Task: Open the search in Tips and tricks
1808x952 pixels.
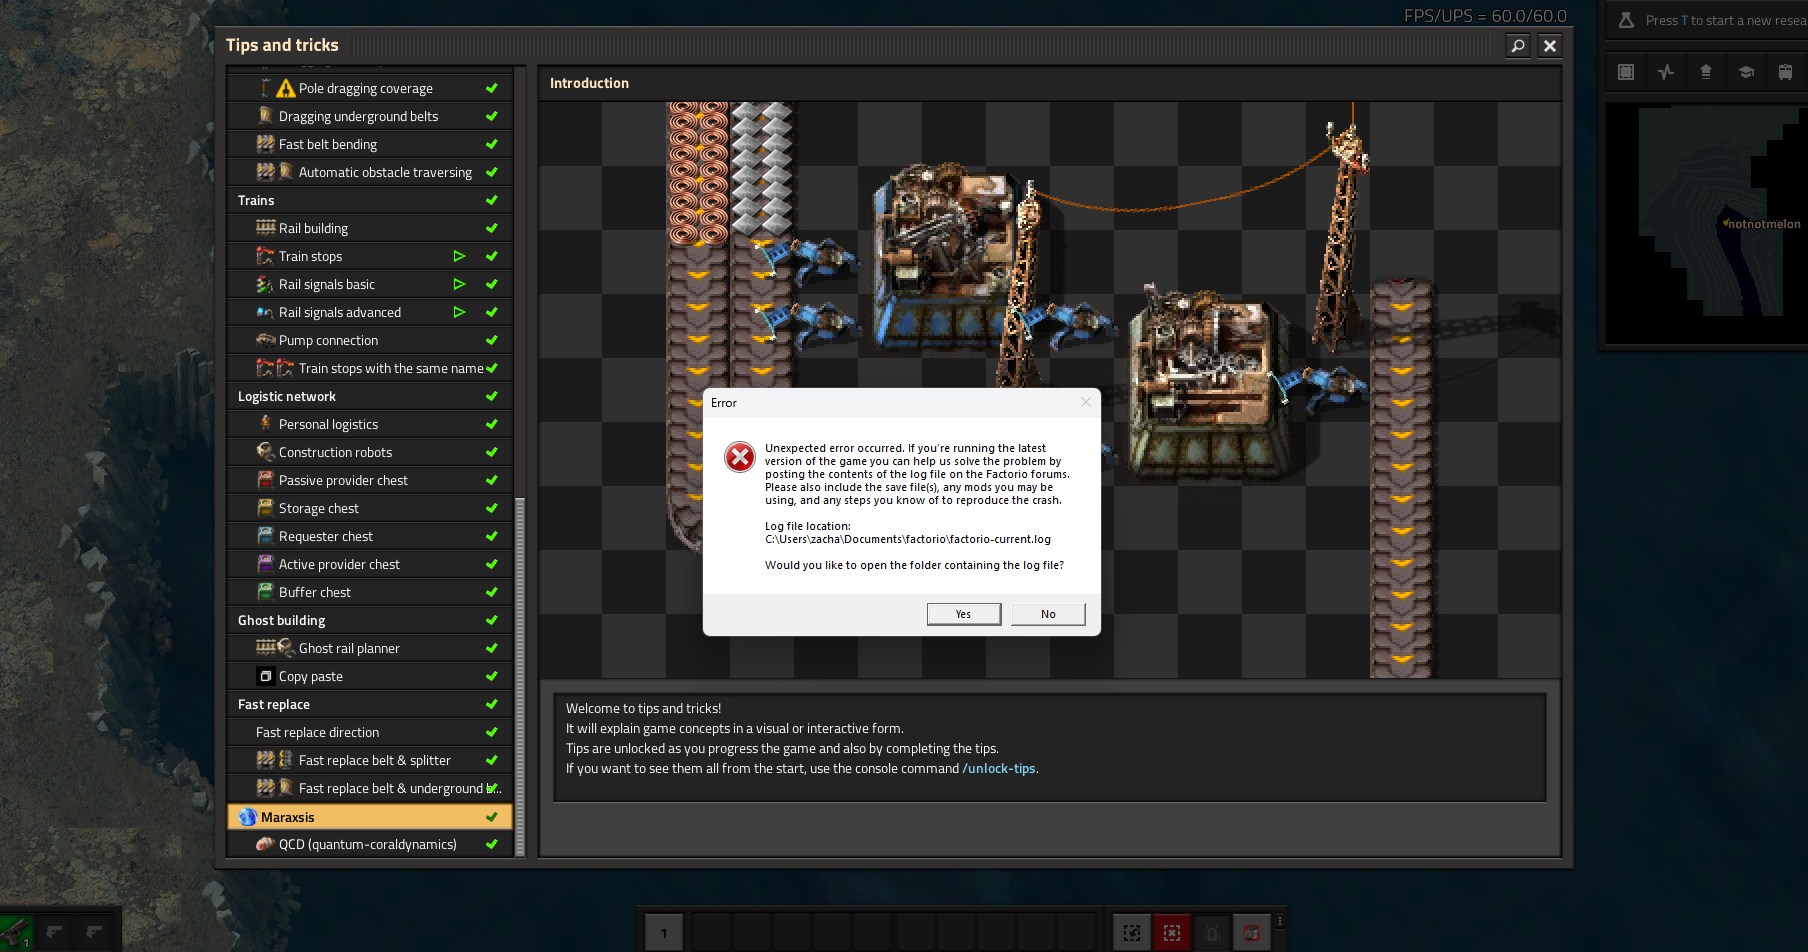Action: 1518,45
